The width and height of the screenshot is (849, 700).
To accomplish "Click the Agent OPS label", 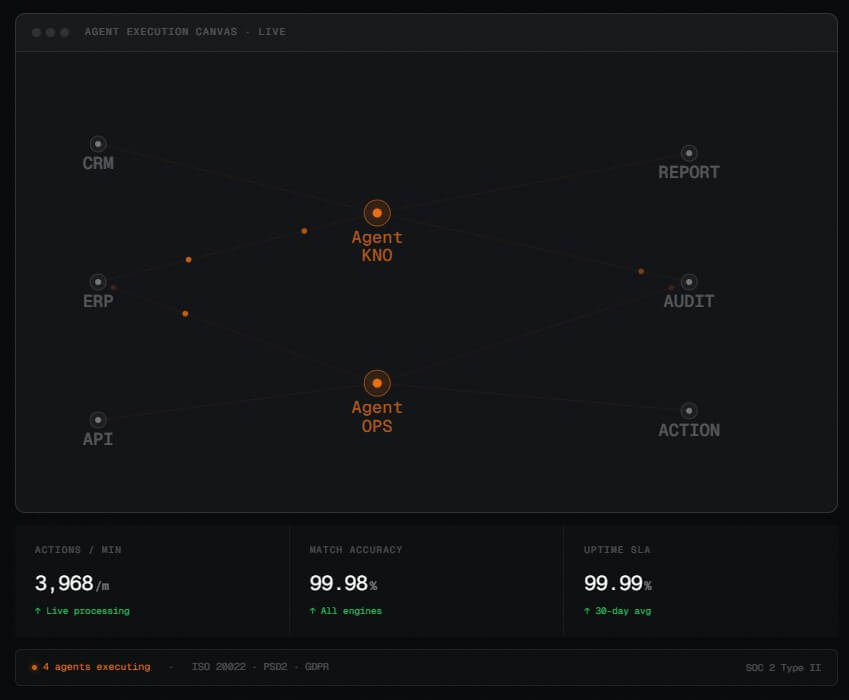I will click(x=377, y=417).
